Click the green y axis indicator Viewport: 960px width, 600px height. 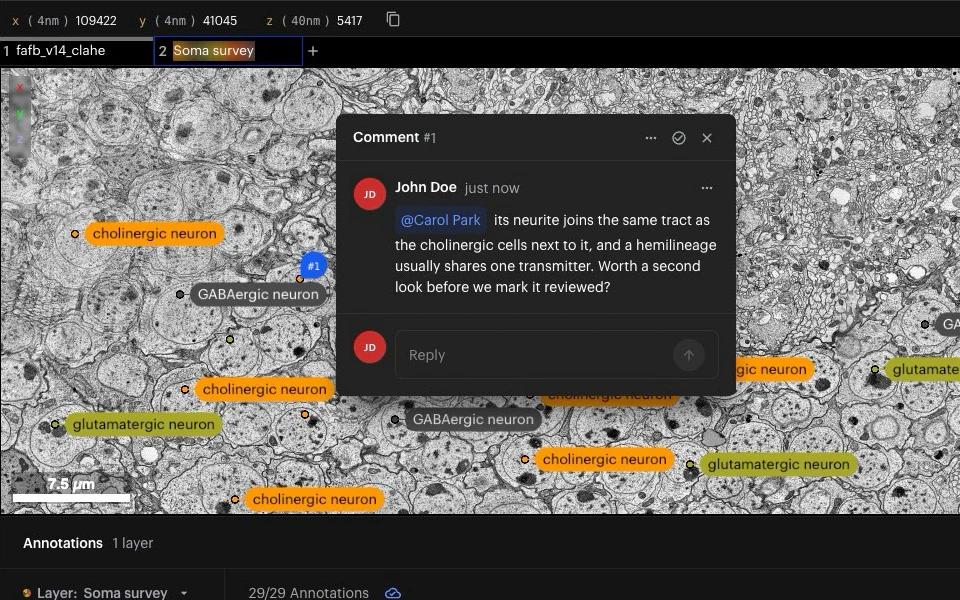(20, 114)
